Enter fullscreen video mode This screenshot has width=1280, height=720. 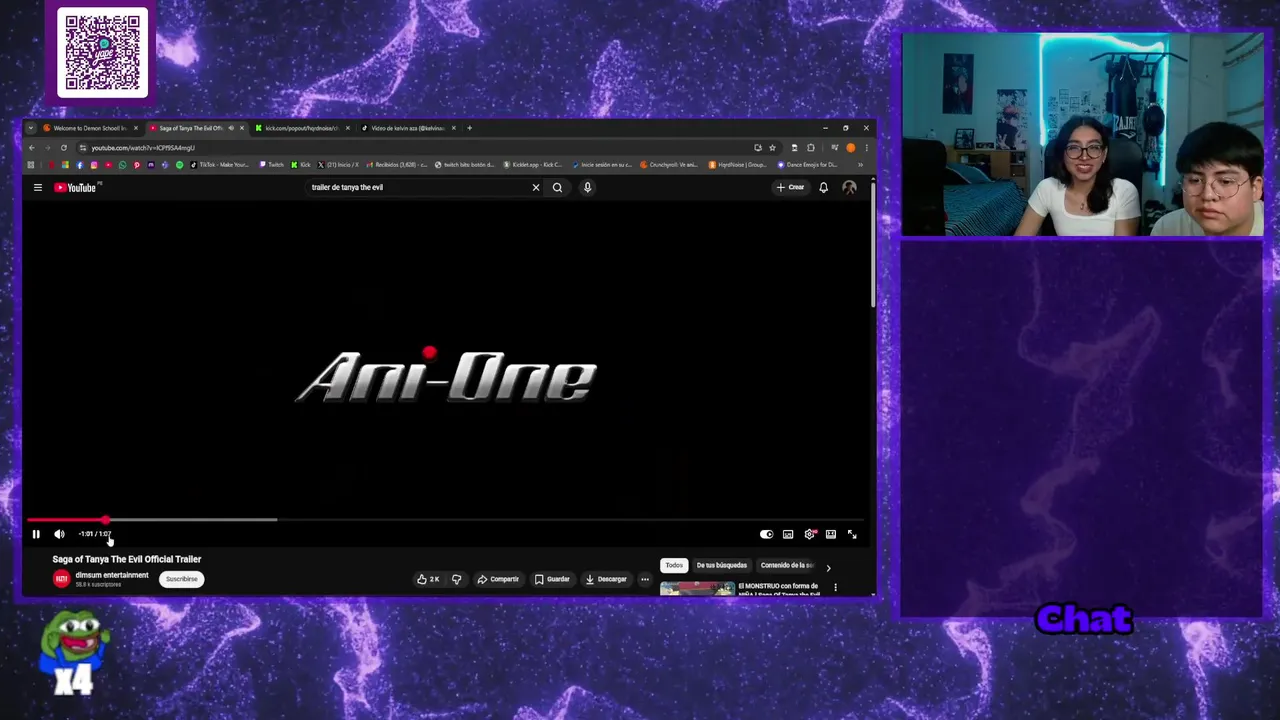852,534
